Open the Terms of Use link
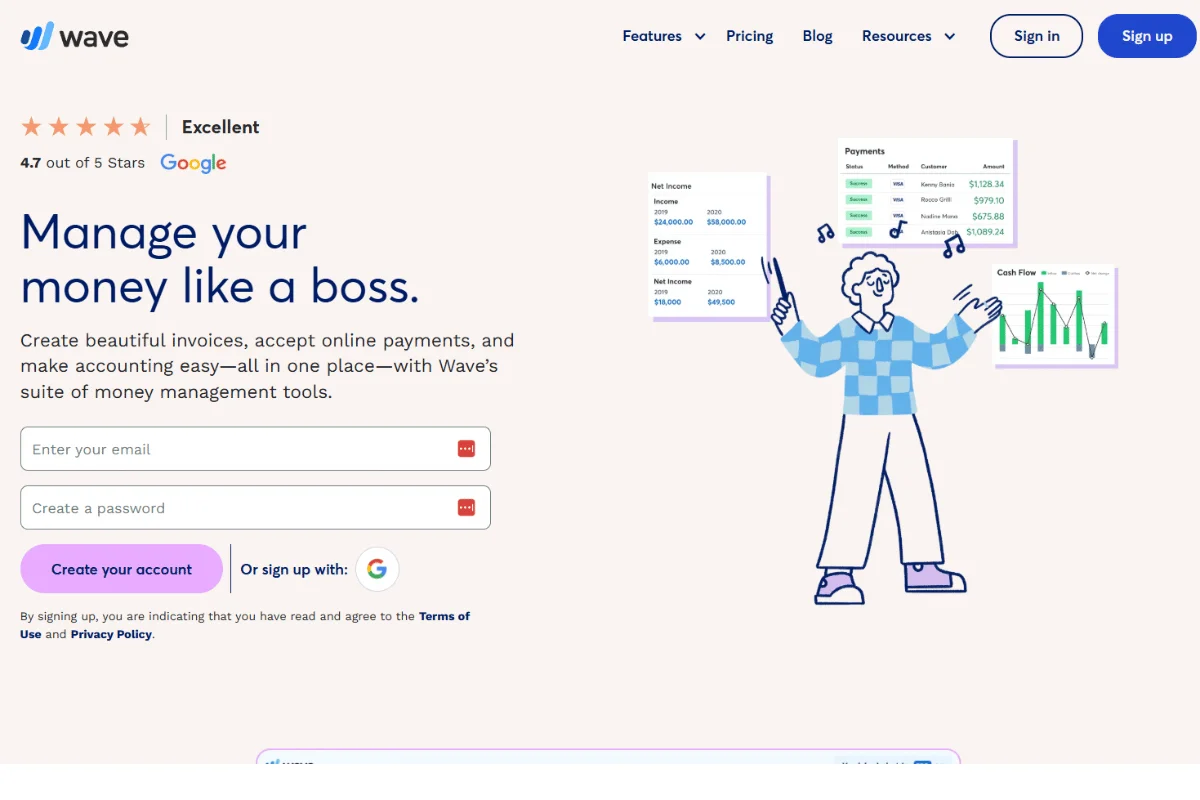Screen dimensions: 1200x800 (x=445, y=616)
